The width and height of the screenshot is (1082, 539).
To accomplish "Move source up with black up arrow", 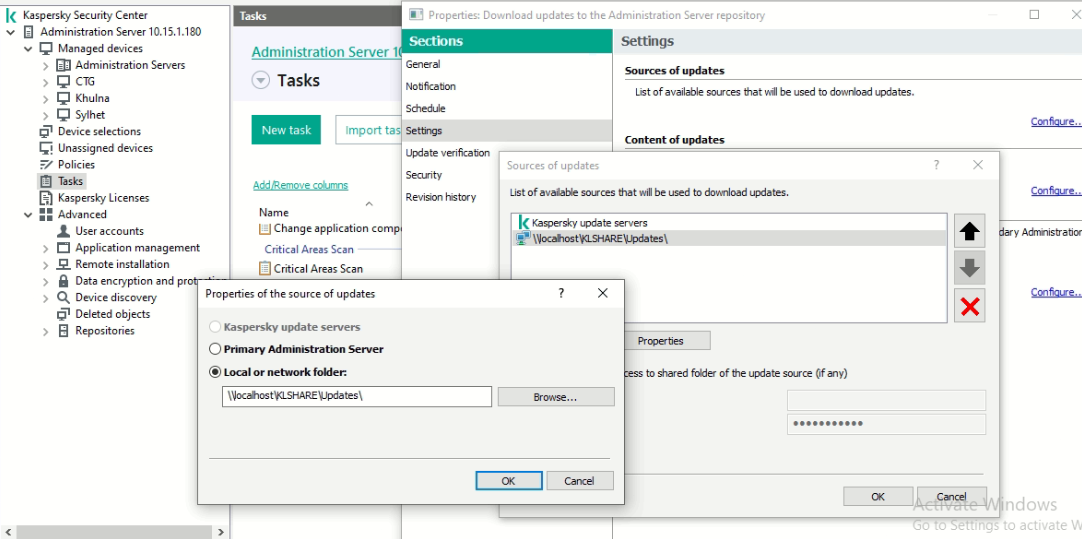I will pyautogui.click(x=970, y=232).
